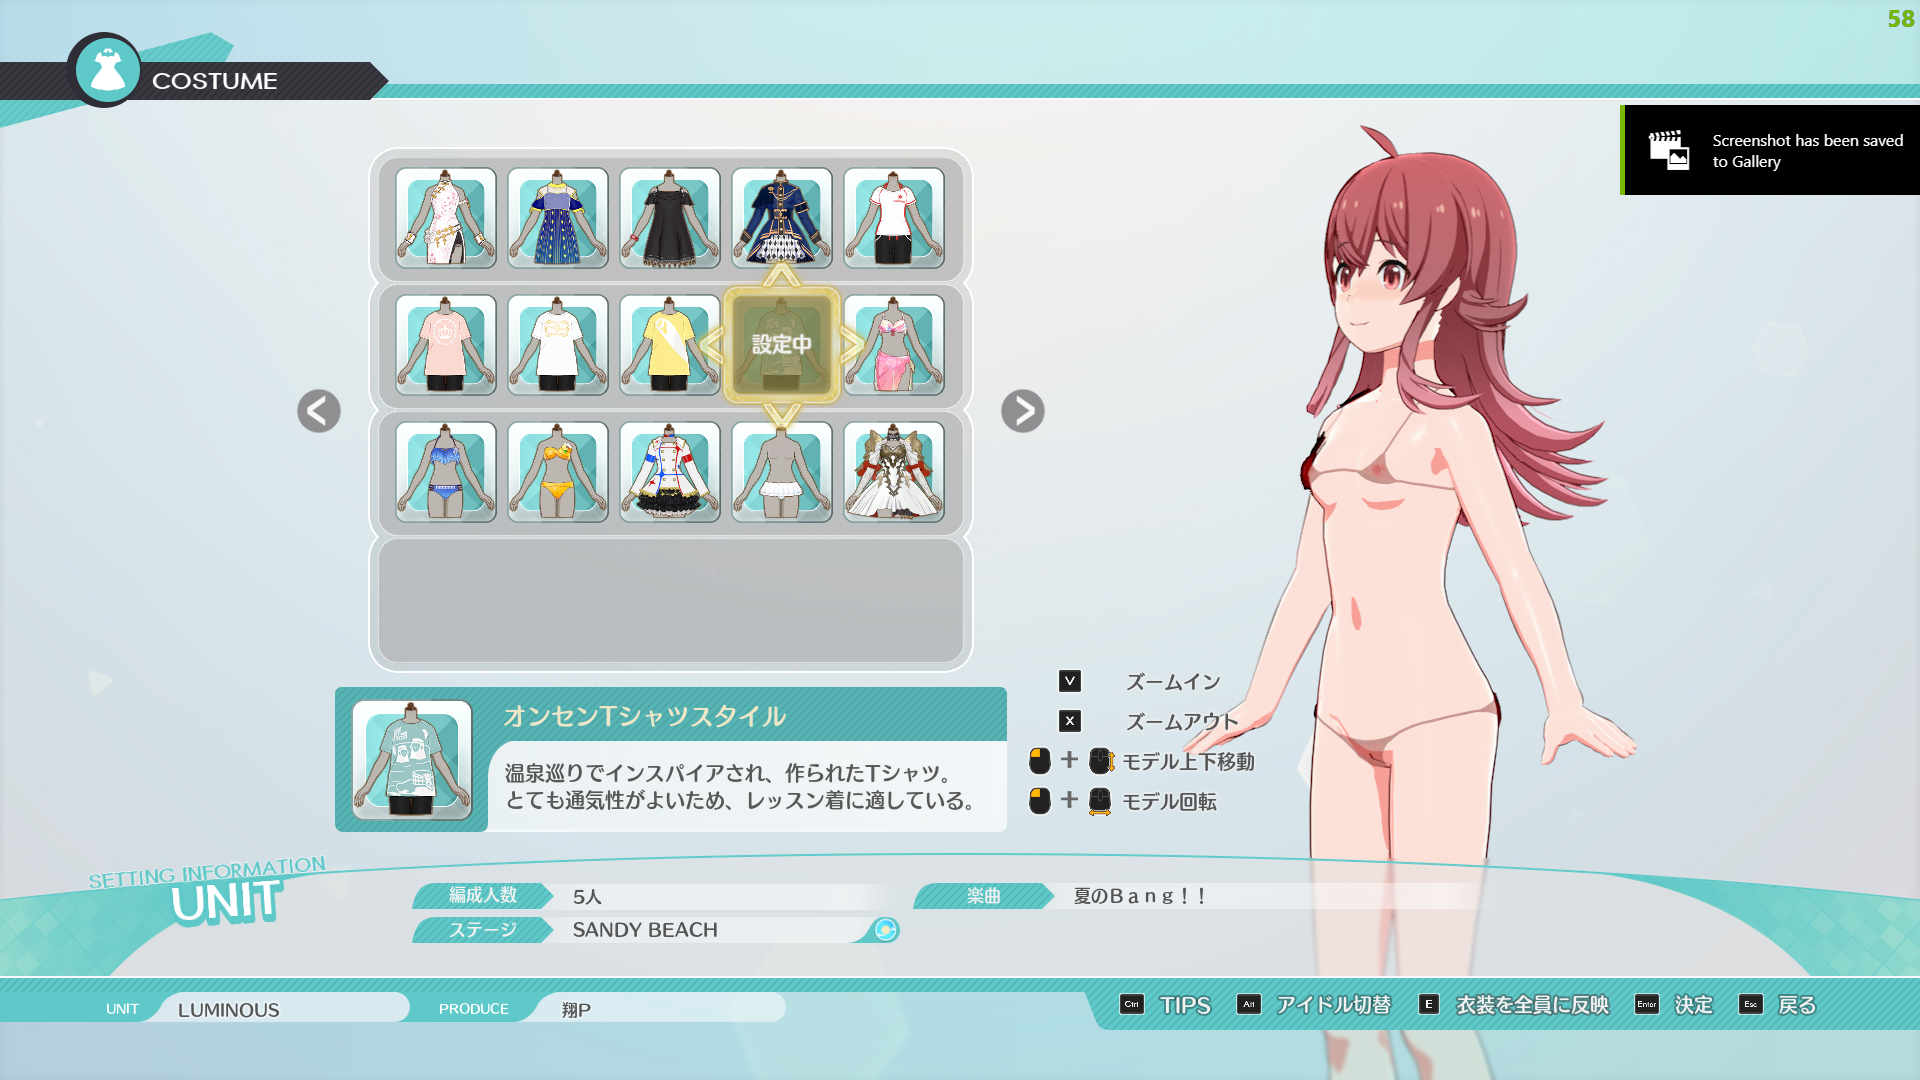
Task: Click the 楽曲 label tab
Action: coord(984,896)
